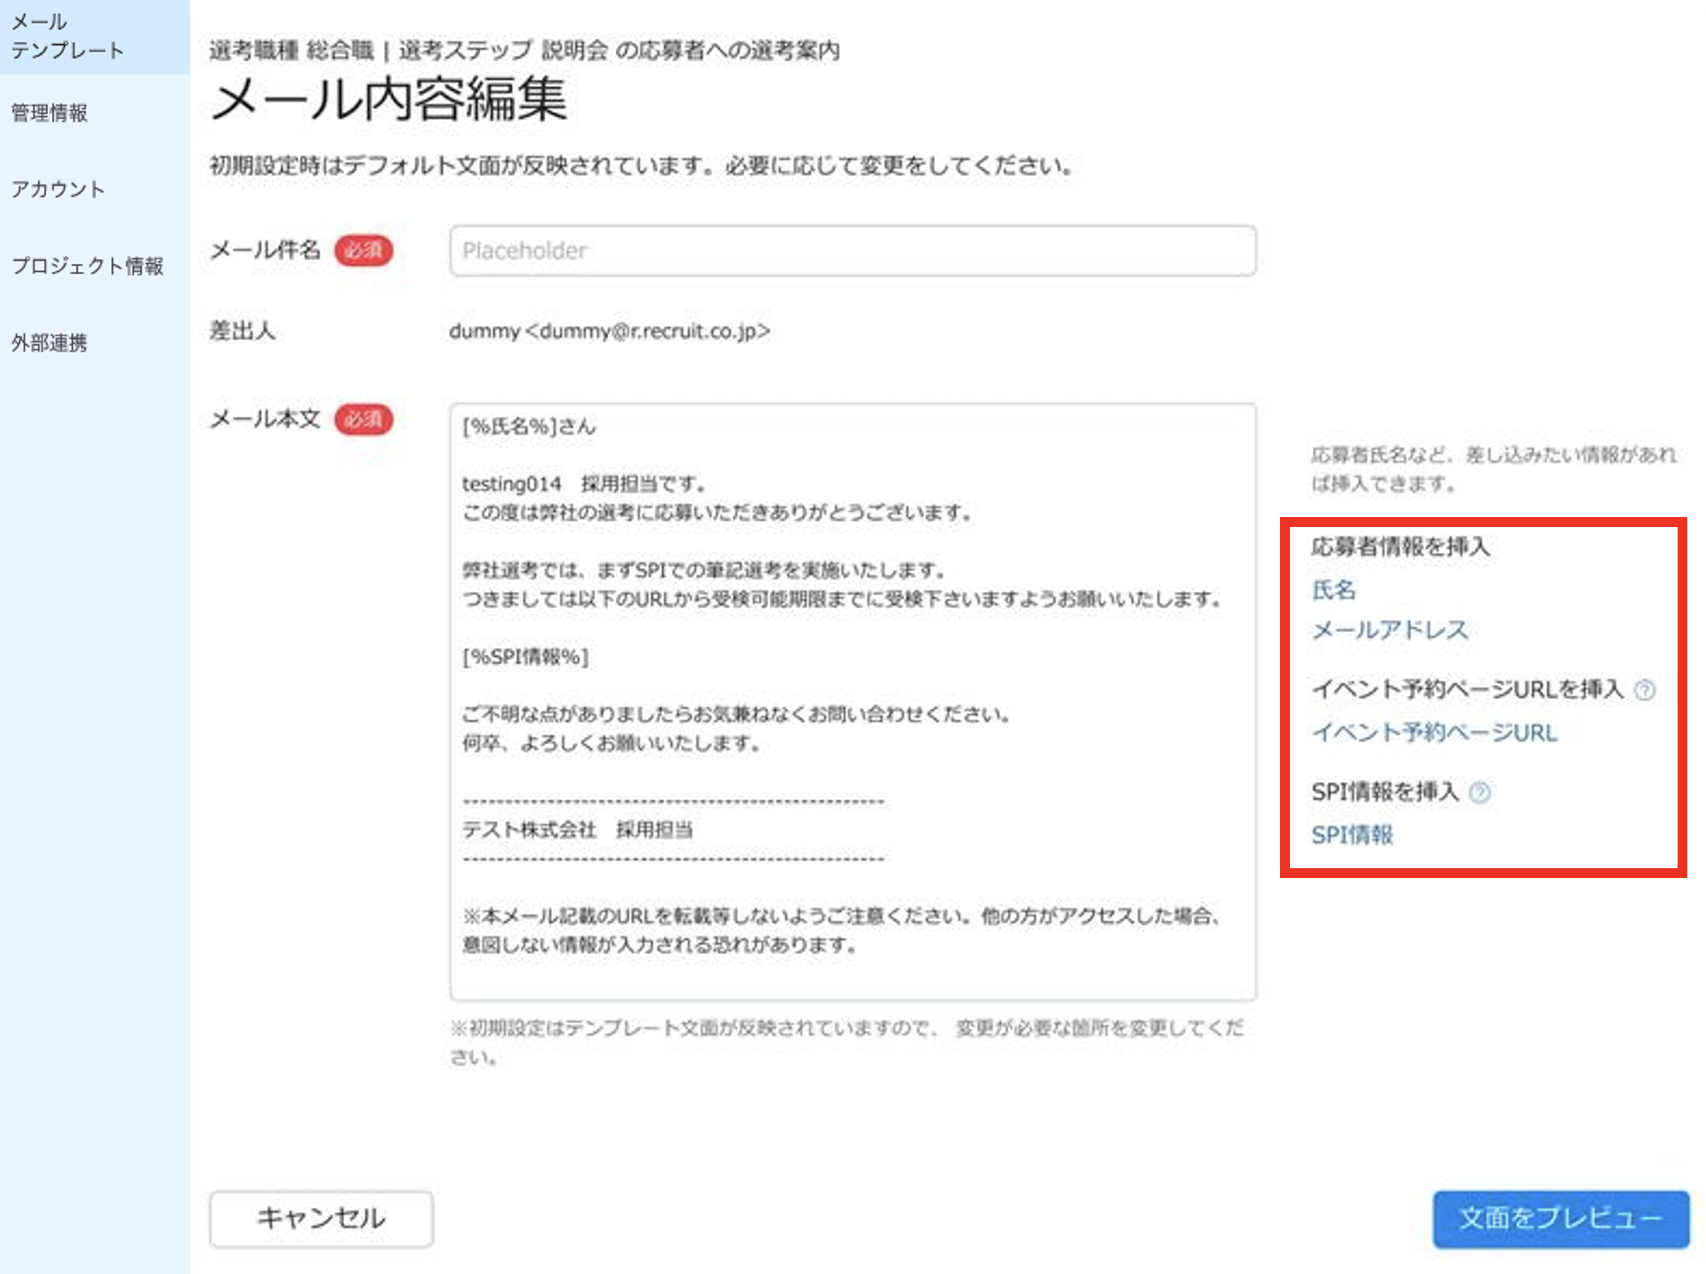
Task: Click テスト株式会社 採用担当 signature line
Action: [x=577, y=830]
